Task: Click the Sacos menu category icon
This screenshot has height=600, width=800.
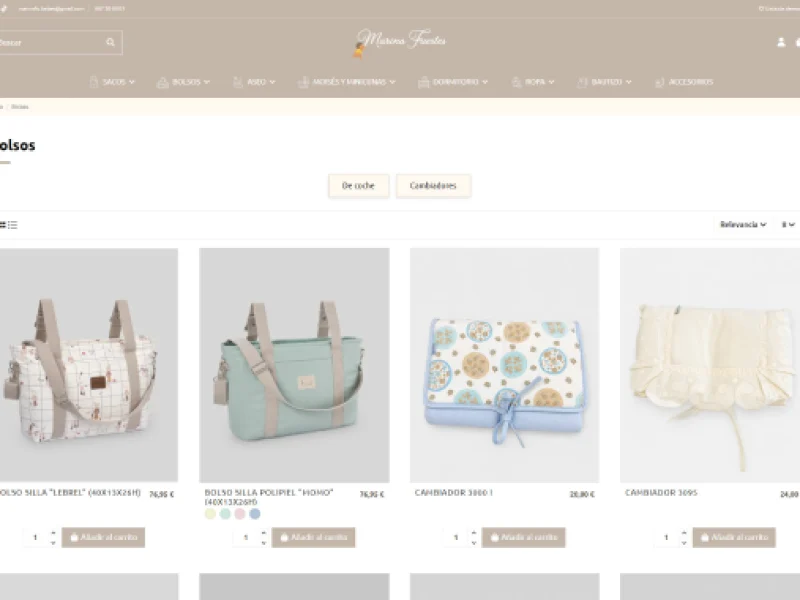Action: [x=94, y=82]
